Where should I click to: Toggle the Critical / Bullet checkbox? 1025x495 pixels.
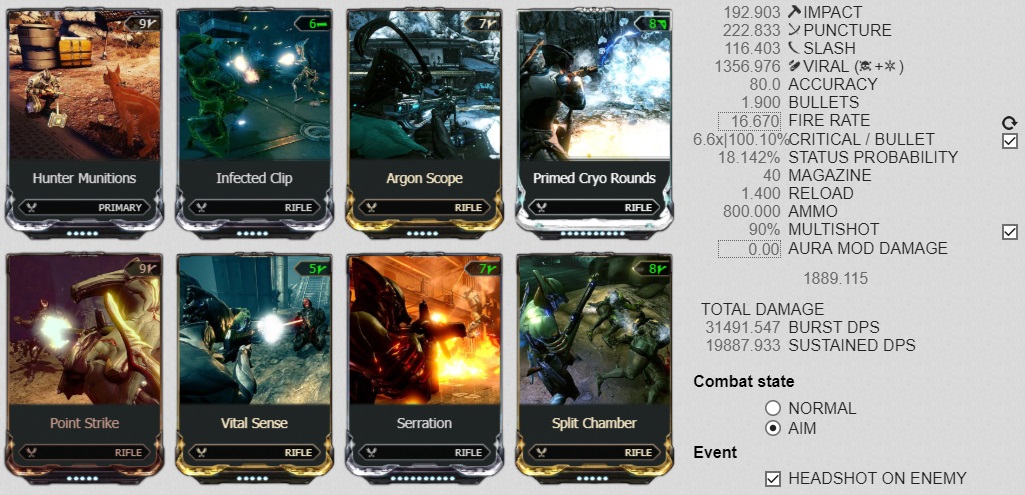pos(1009,141)
